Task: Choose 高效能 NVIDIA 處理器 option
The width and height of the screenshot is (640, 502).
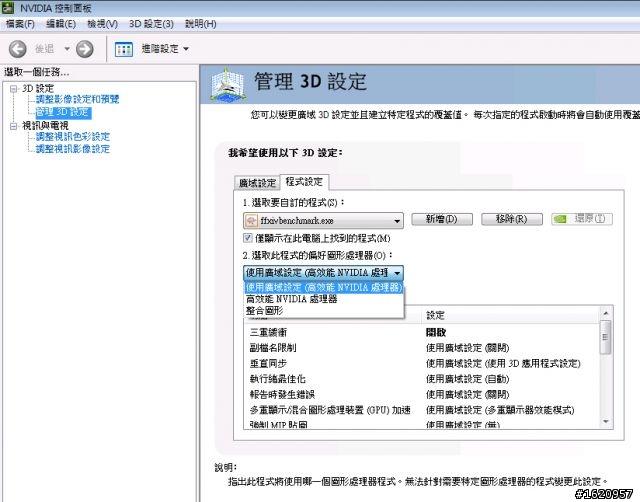Action: [324, 299]
